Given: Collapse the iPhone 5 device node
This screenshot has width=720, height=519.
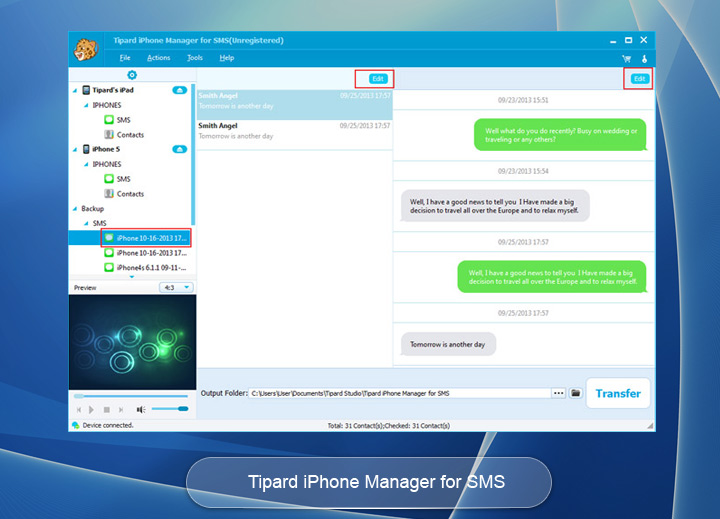Looking at the screenshot, I should point(75,149).
